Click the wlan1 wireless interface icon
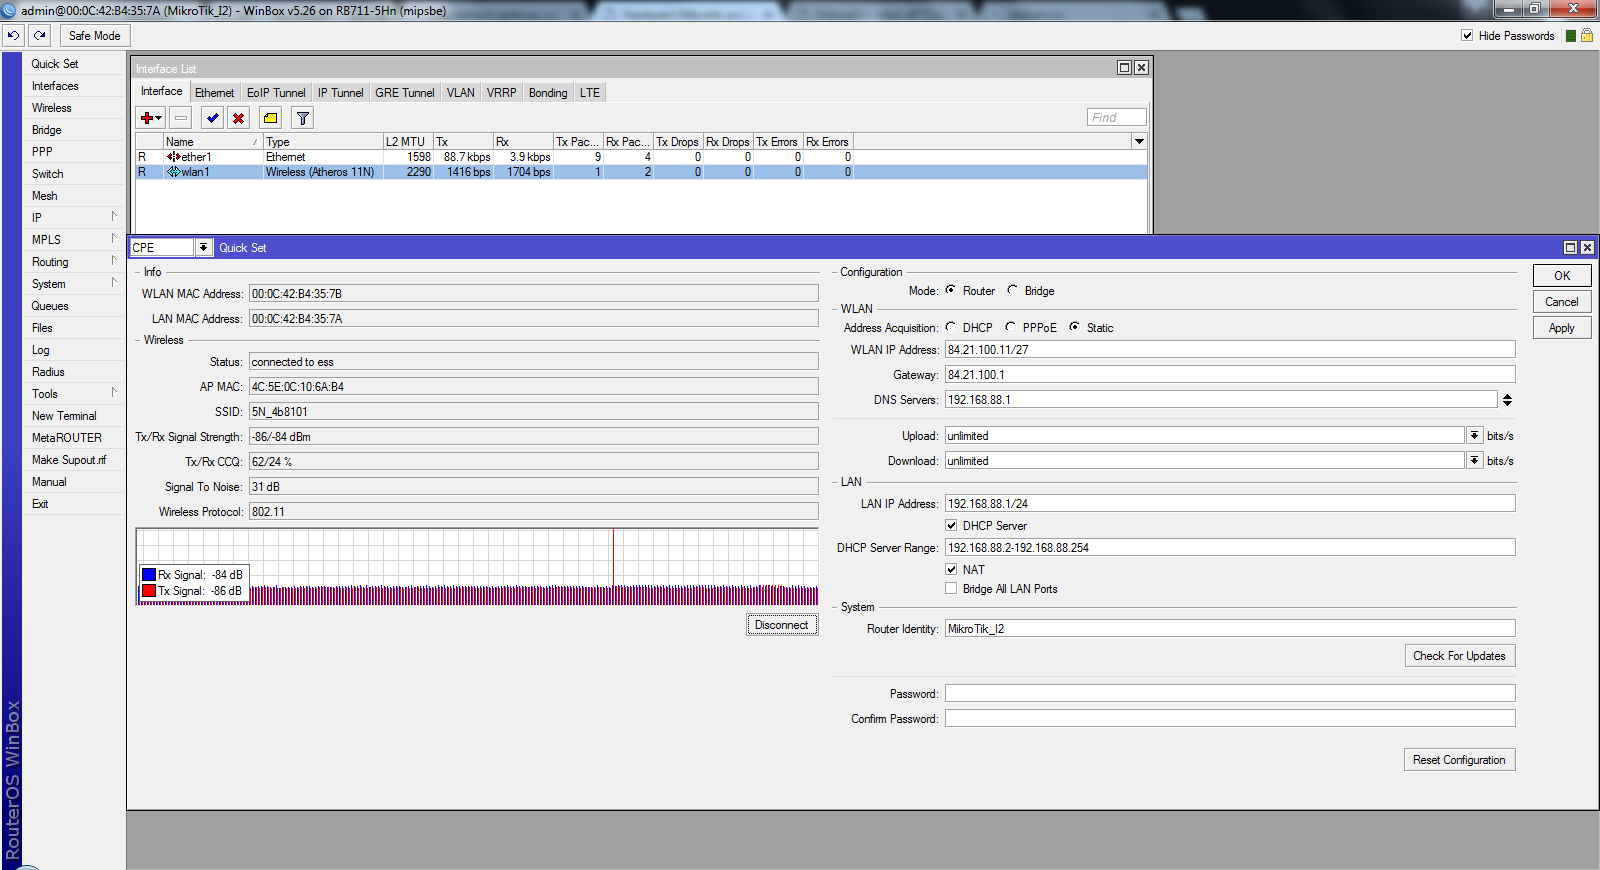This screenshot has width=1600, height=870. [x=174, y=172]
